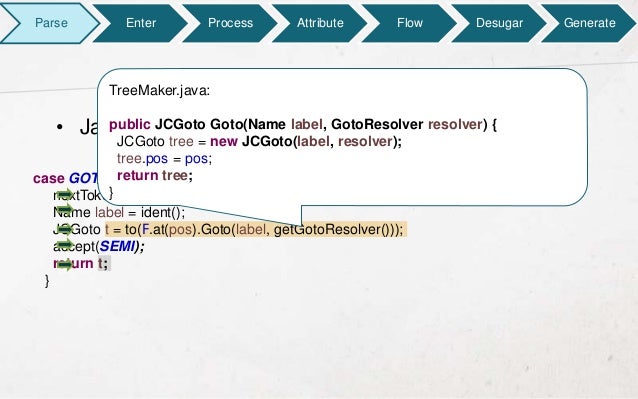The image size is (638, 399).
Task: Click the 'TreeMaker.java:' heading in callout
Action: pos(160,90)
